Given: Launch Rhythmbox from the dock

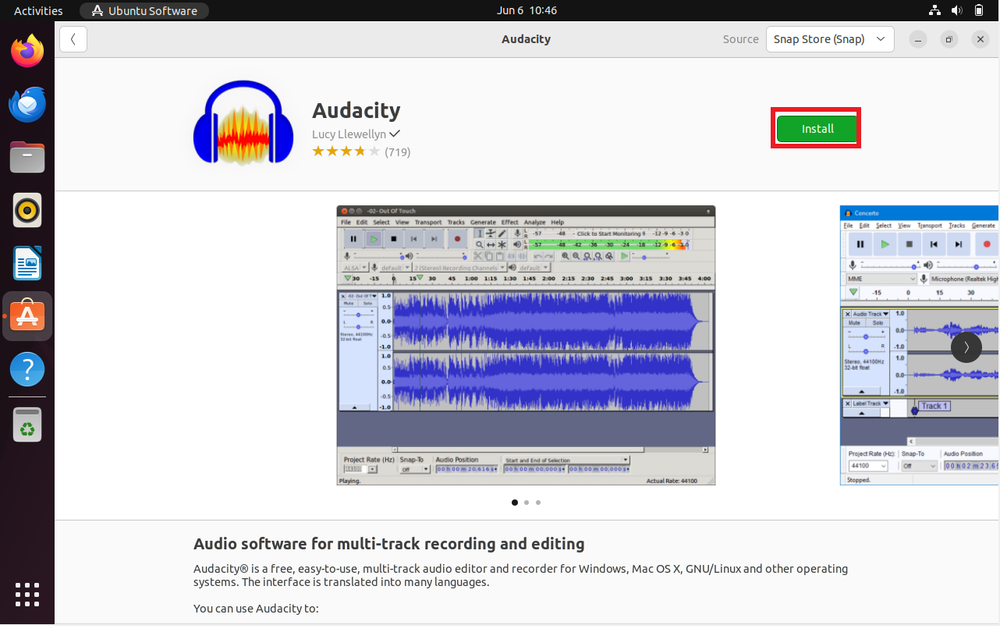Looking at the screenshot, I should click(x=27, y=210).
